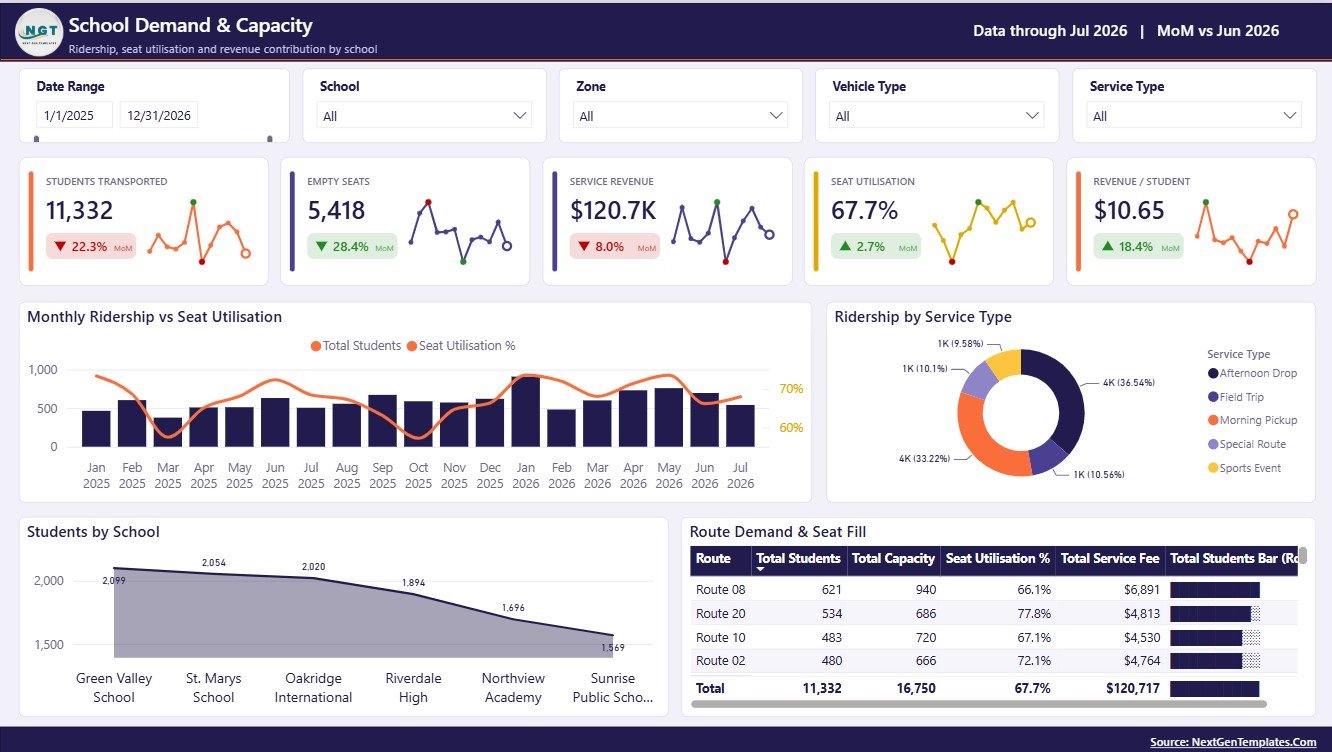Click the Service Revenue sparkline chart
Image resolution: width=1332 pixels, height=752 pixels.
(722, 231)
